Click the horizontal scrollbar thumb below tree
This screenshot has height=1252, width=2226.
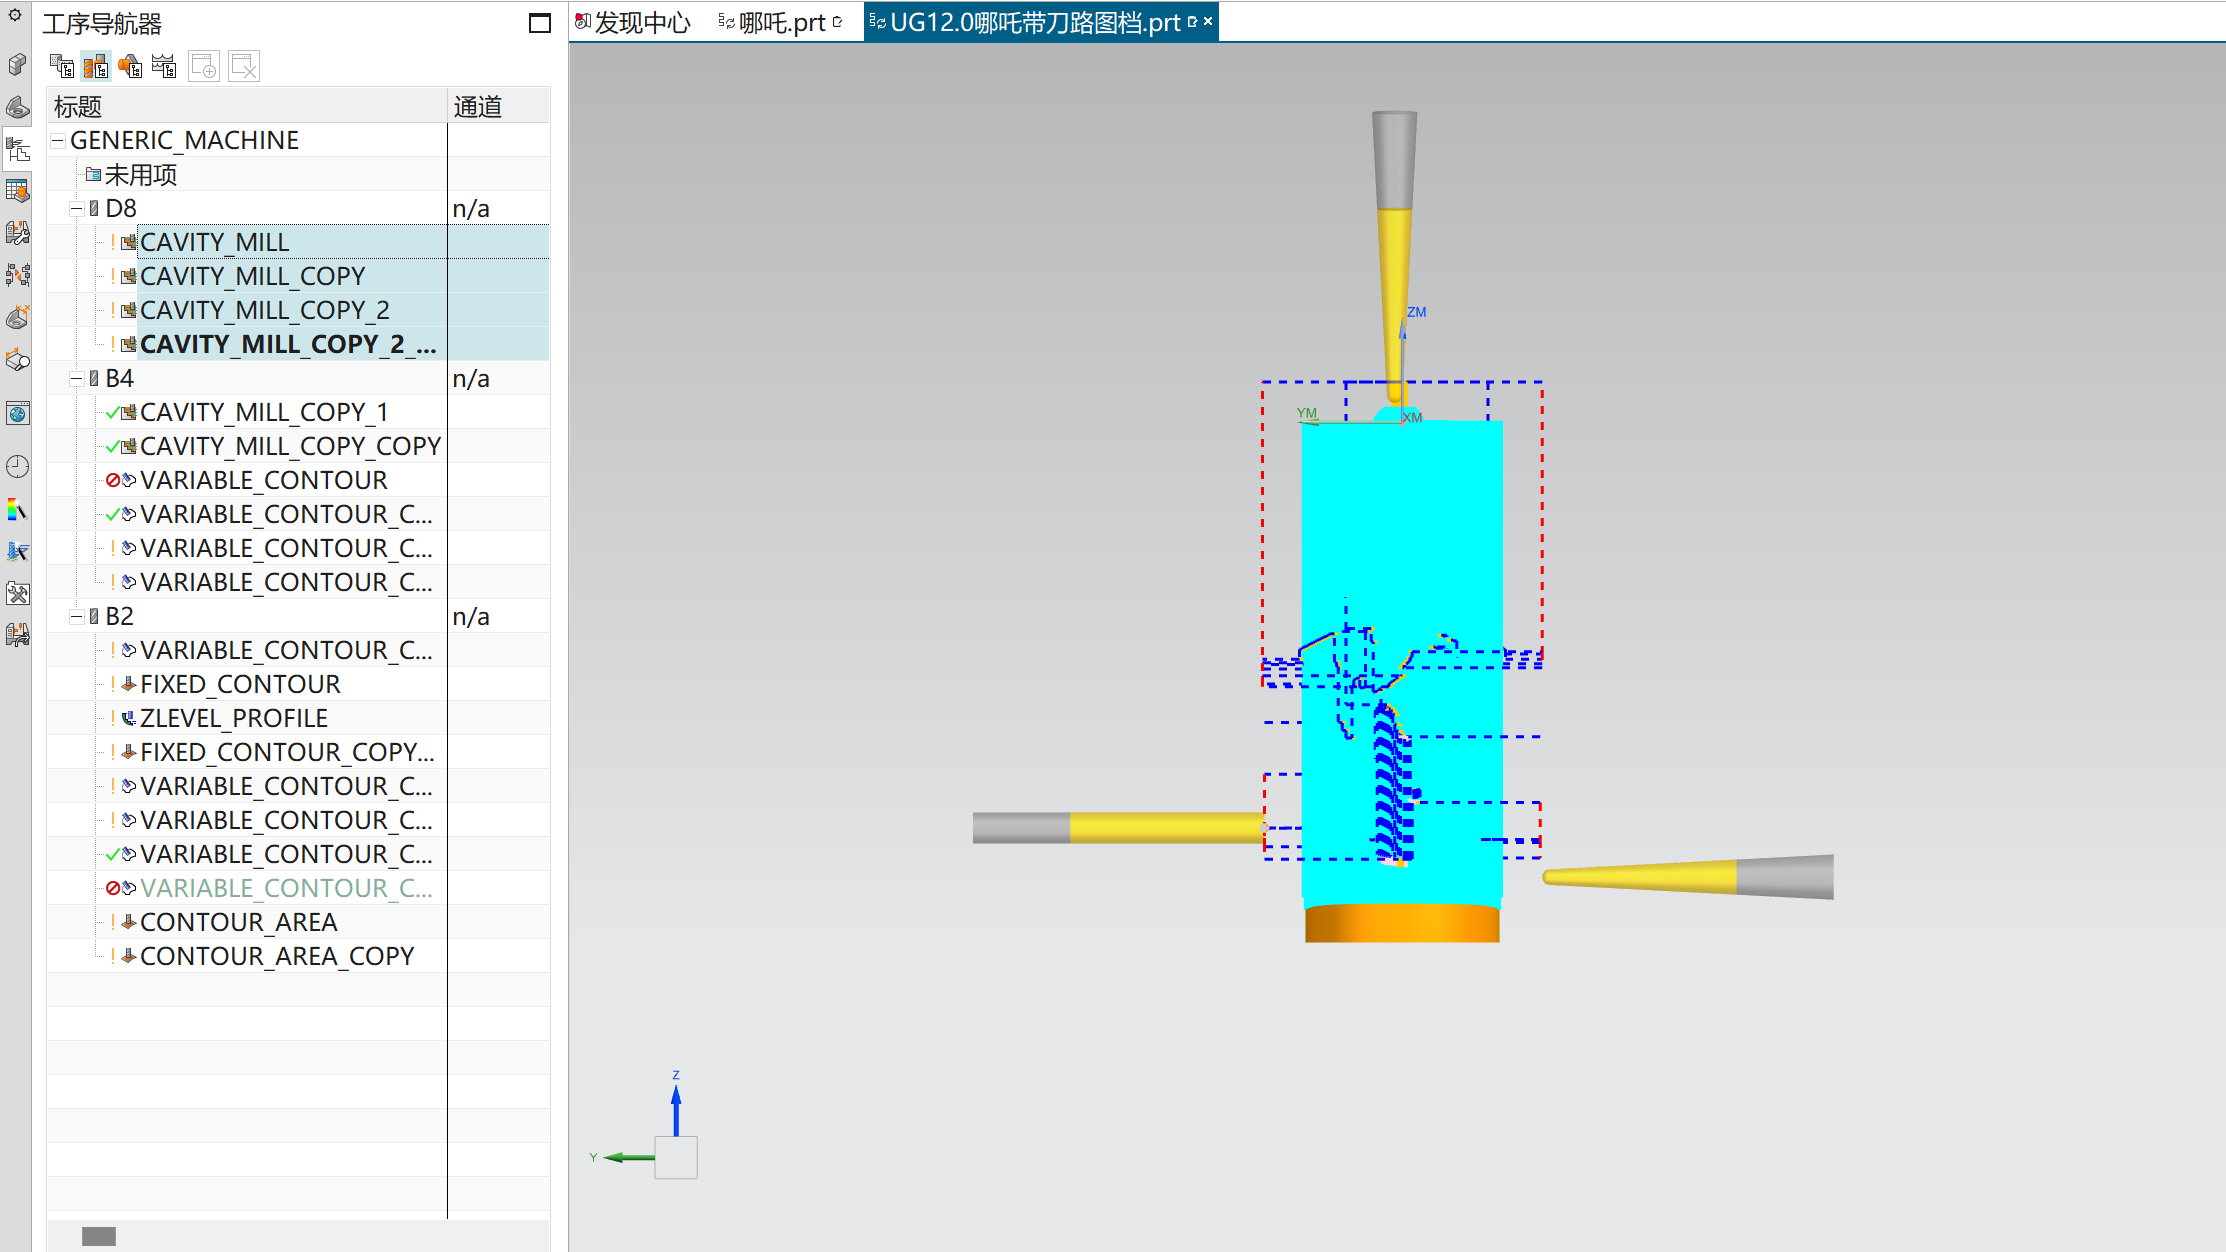click(x=99, y=1236)
